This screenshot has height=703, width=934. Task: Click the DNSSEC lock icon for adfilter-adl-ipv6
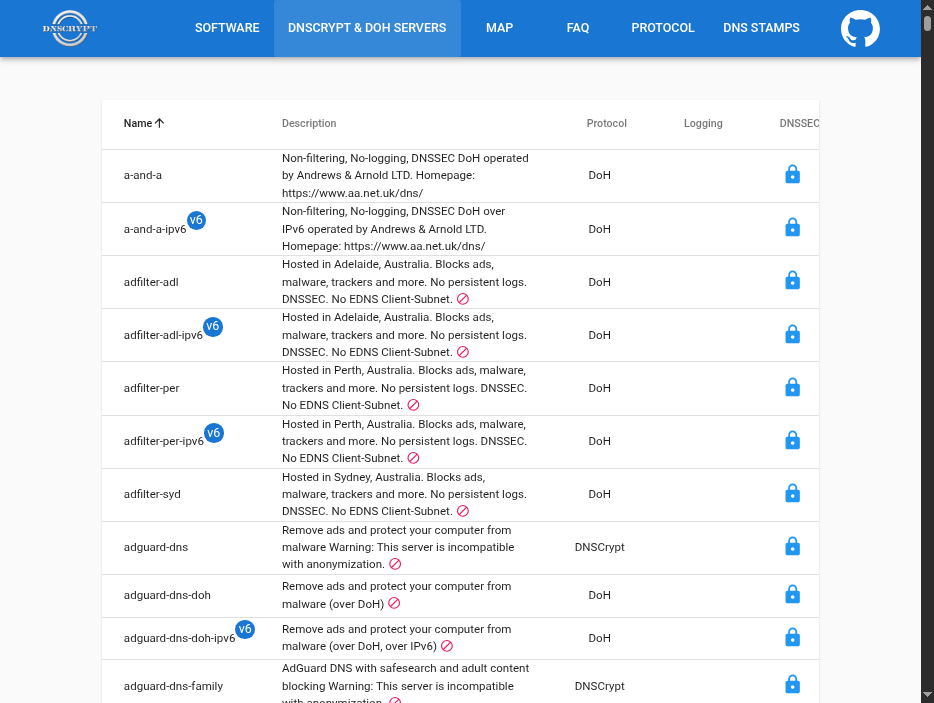792,334
